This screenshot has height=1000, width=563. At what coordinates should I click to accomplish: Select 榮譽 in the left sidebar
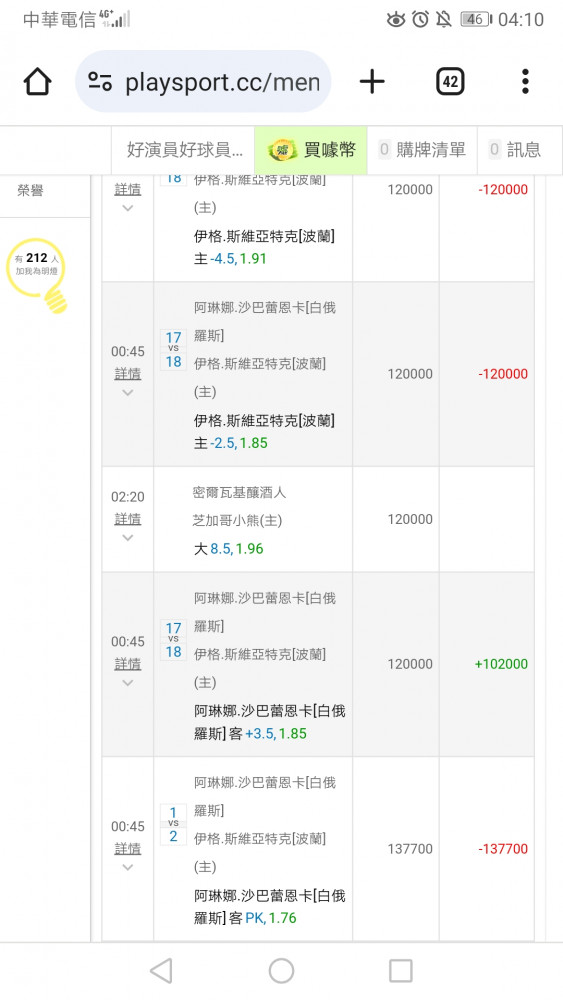30,190
